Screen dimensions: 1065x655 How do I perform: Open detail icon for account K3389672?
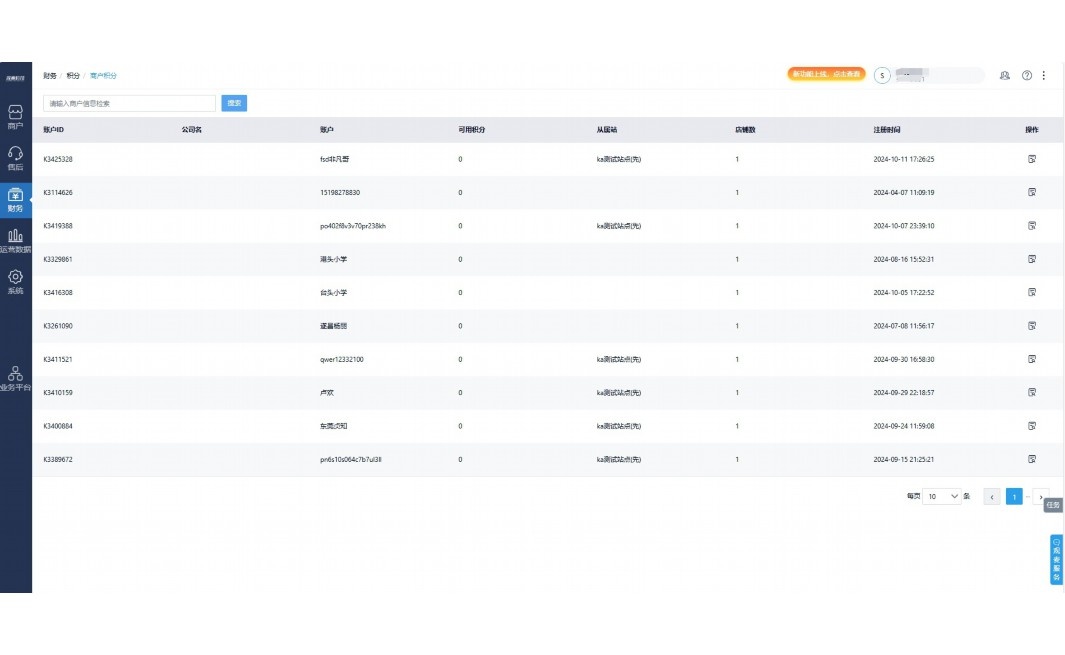coord(1031,459)
